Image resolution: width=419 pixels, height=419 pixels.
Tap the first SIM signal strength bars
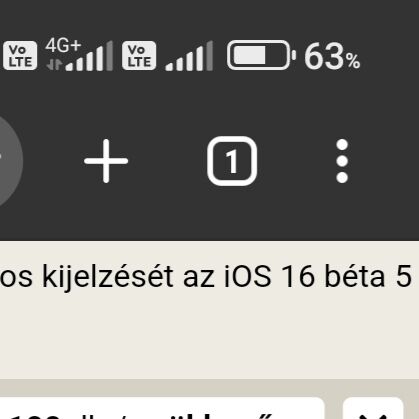(89, 56)
